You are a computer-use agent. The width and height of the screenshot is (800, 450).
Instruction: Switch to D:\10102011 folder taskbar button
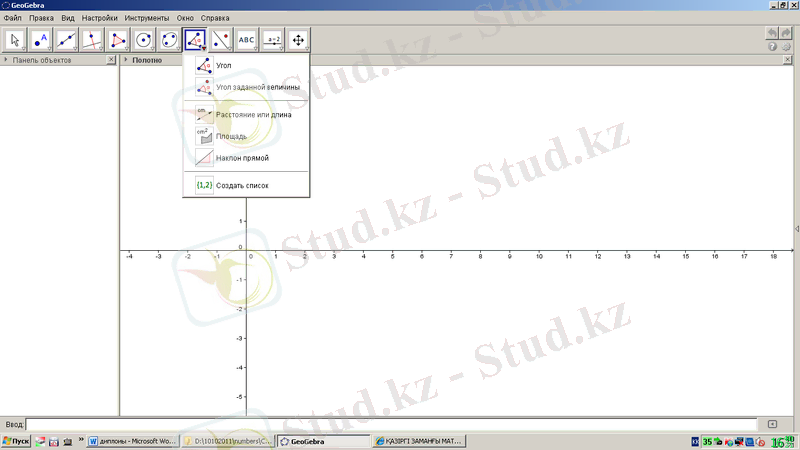coord(228,441)
